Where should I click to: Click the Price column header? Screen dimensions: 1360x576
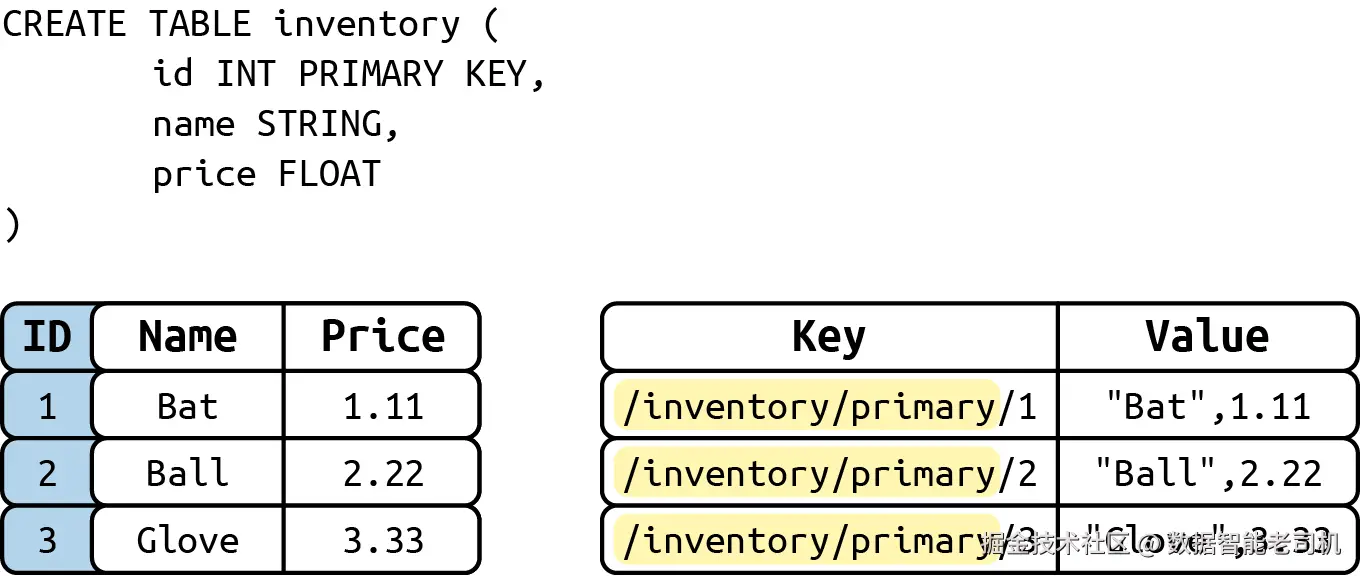(x=382, y=337)
